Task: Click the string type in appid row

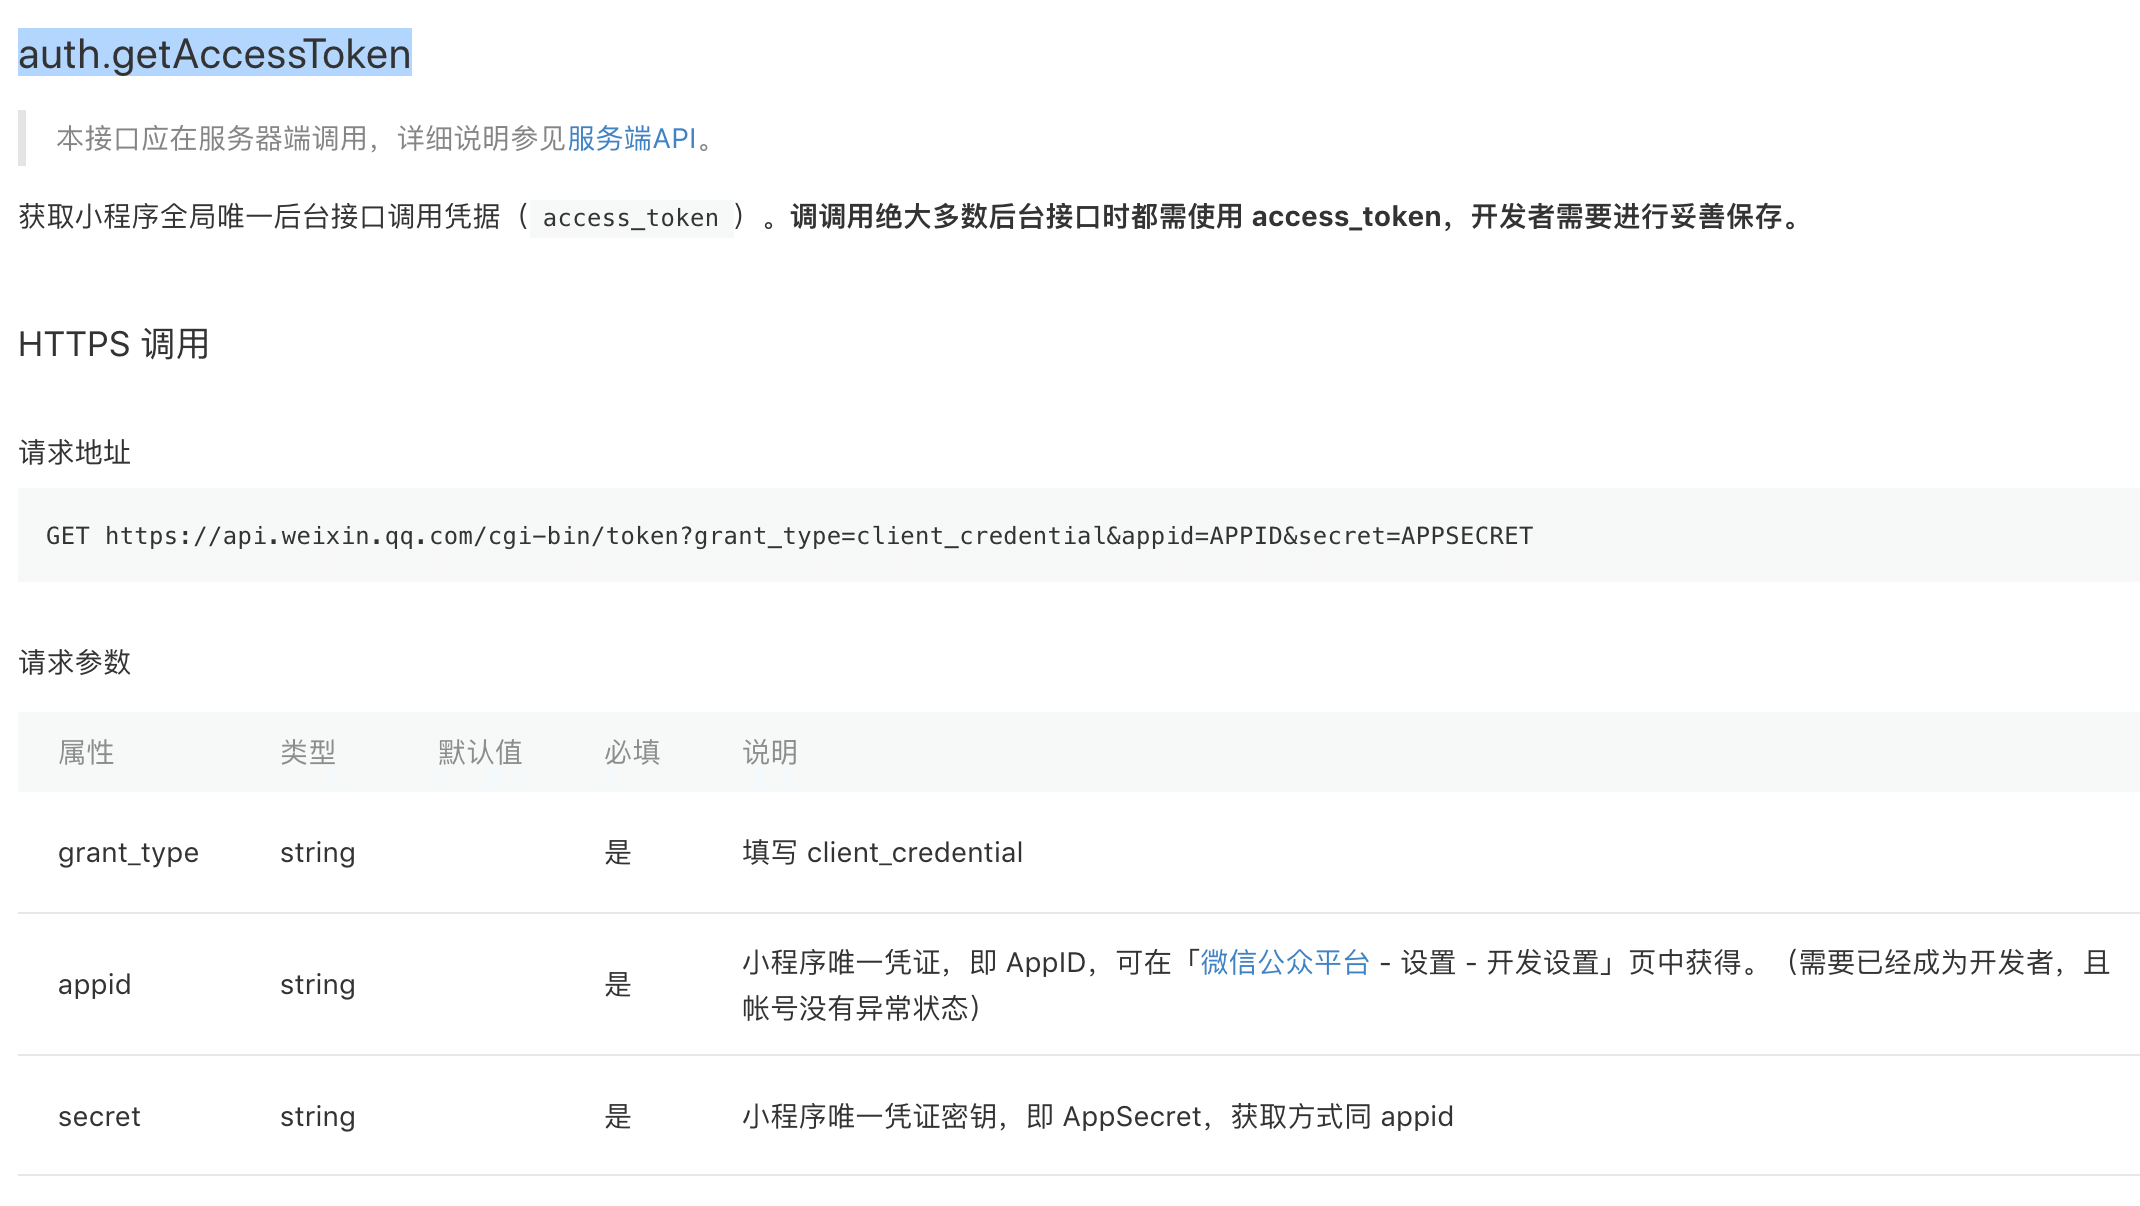Action: pyautogui.click(x=317, y=984)
